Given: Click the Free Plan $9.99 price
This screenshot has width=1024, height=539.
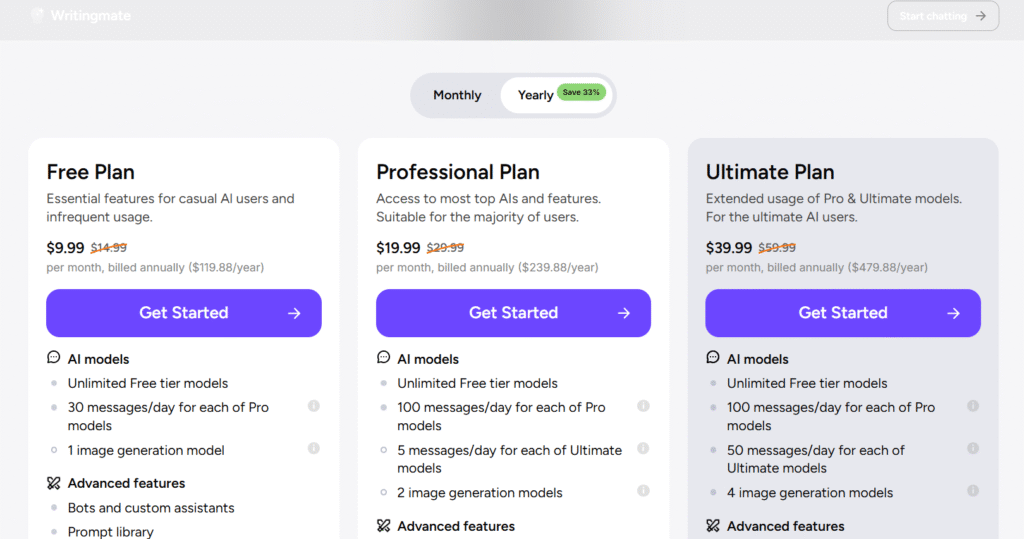Looking at the screenshot, I should pos(65,247).
